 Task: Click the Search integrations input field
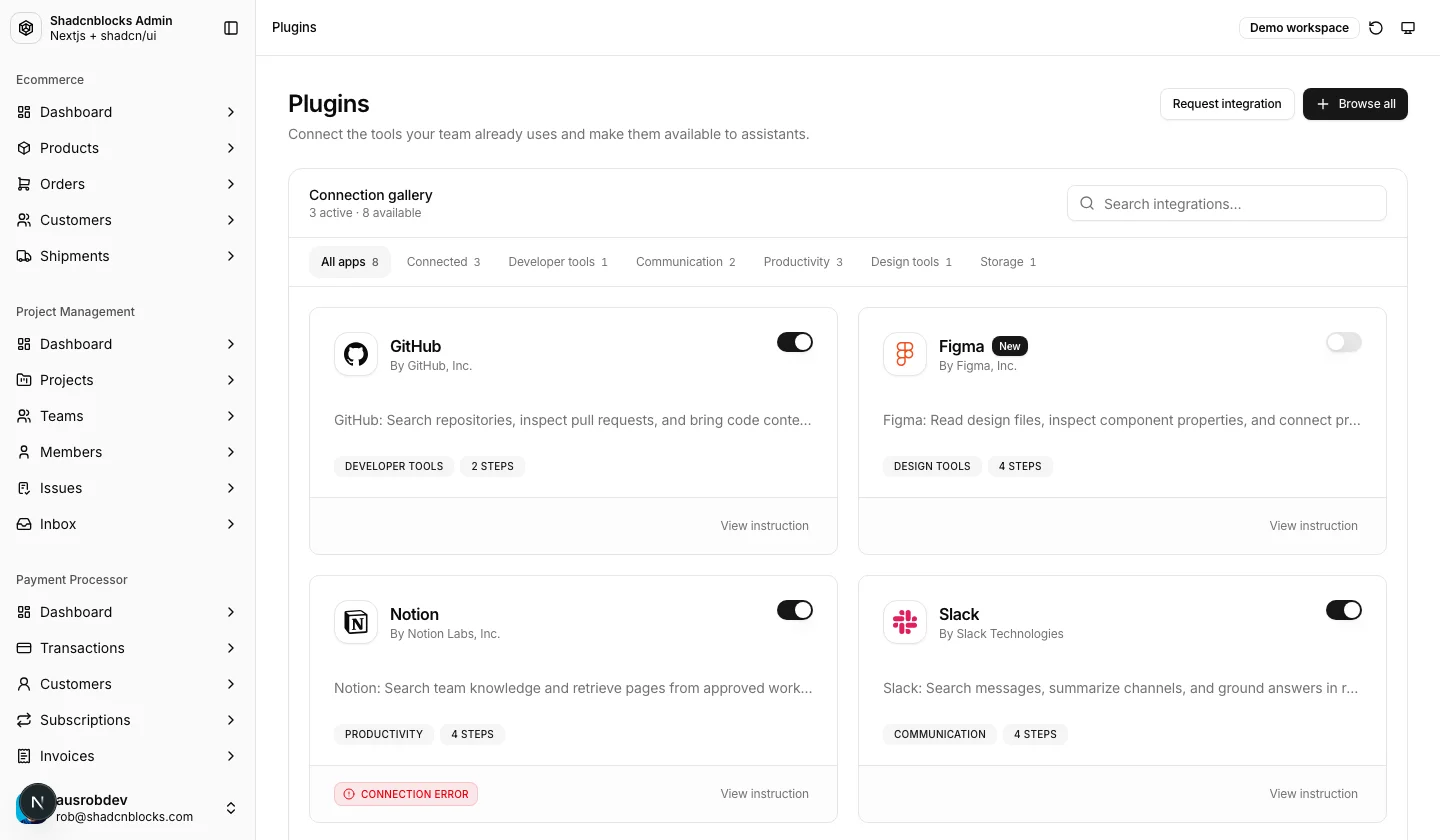pos(1227,203)
